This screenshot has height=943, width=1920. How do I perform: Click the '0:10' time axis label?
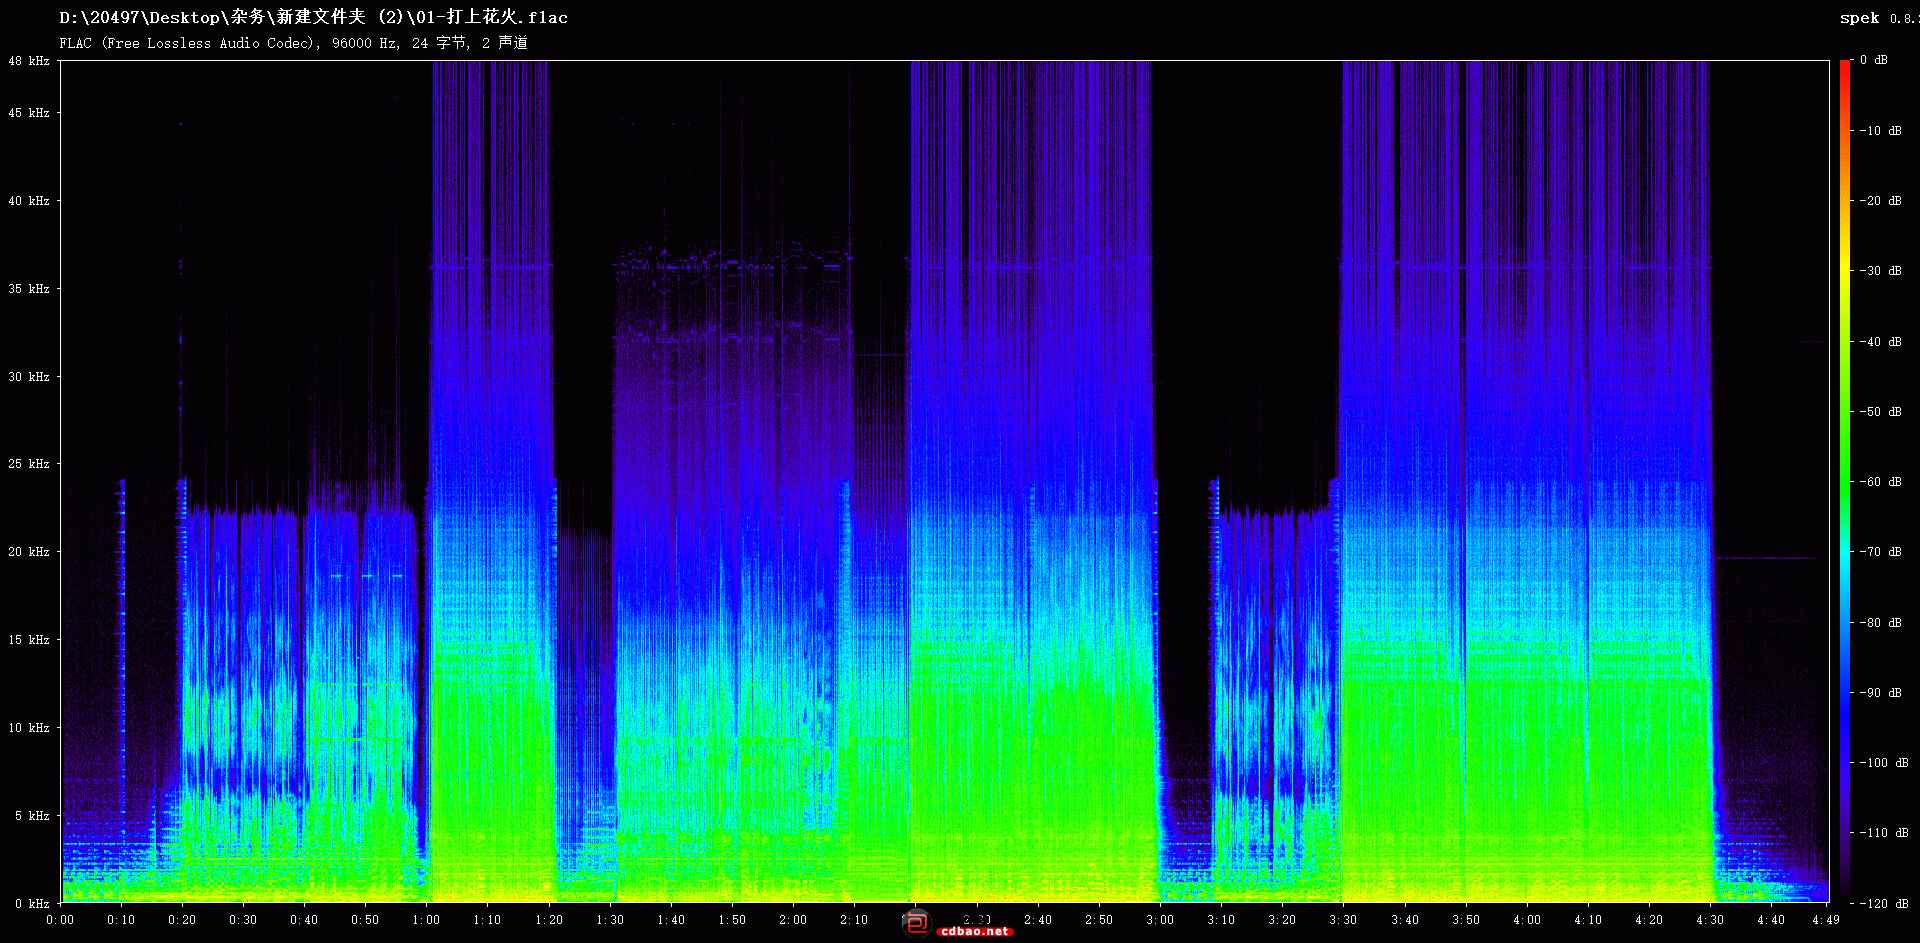tap(121, 920)
